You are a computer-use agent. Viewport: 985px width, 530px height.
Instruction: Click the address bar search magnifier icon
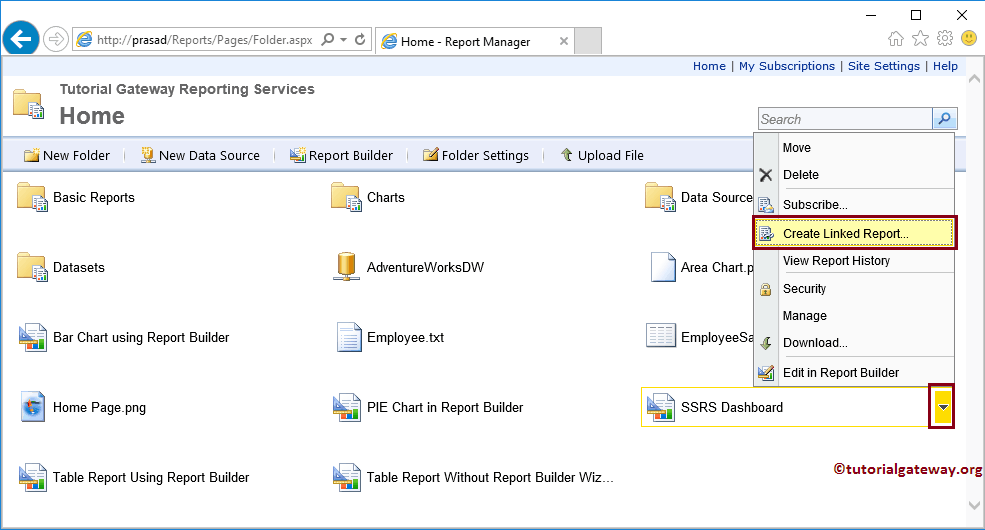point(327,40)
